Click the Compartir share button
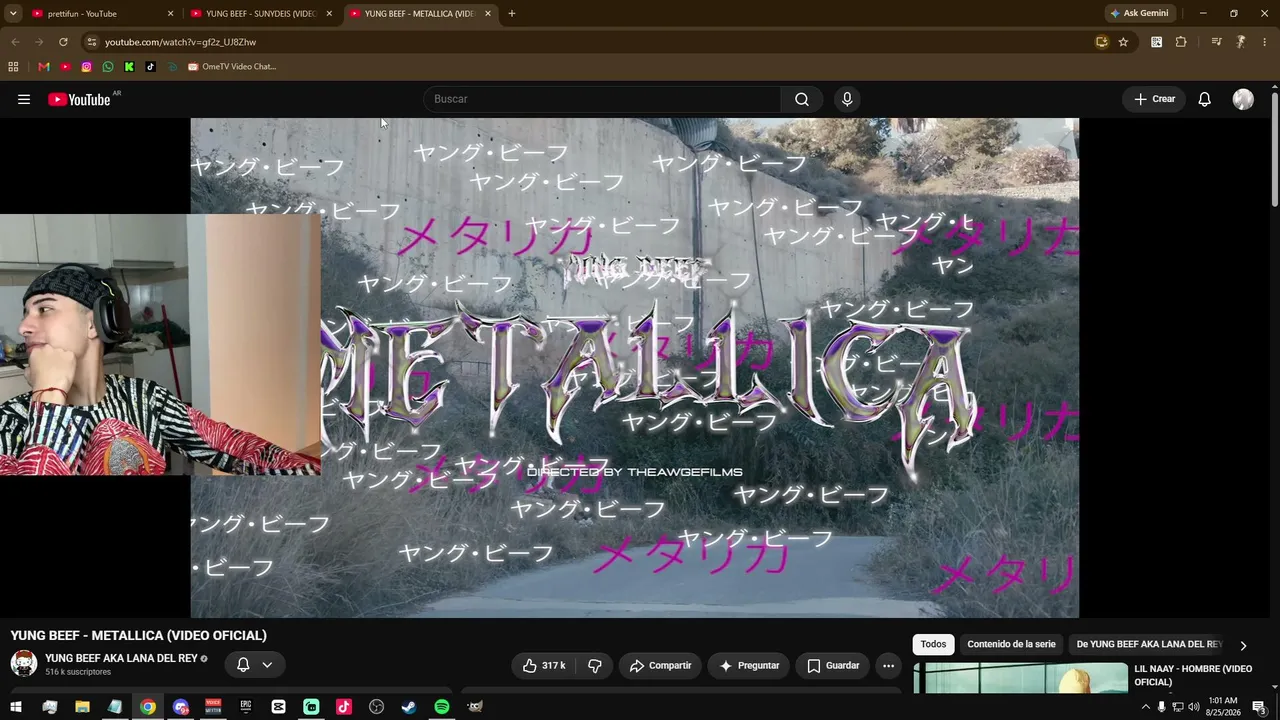The height and width of the screenshot is (720, 1280). click(x=660, y=666)
